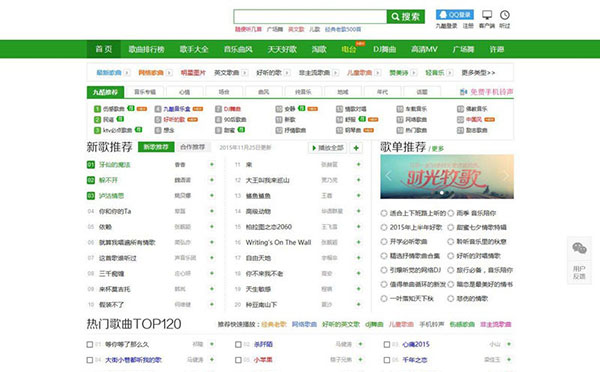Add 小苹果 with its plus icon

tap(360, 360)
